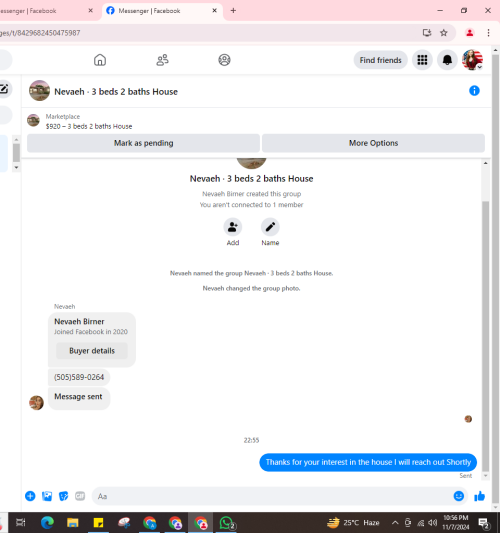Open Chrome's three-dot menu

point(488,33)
